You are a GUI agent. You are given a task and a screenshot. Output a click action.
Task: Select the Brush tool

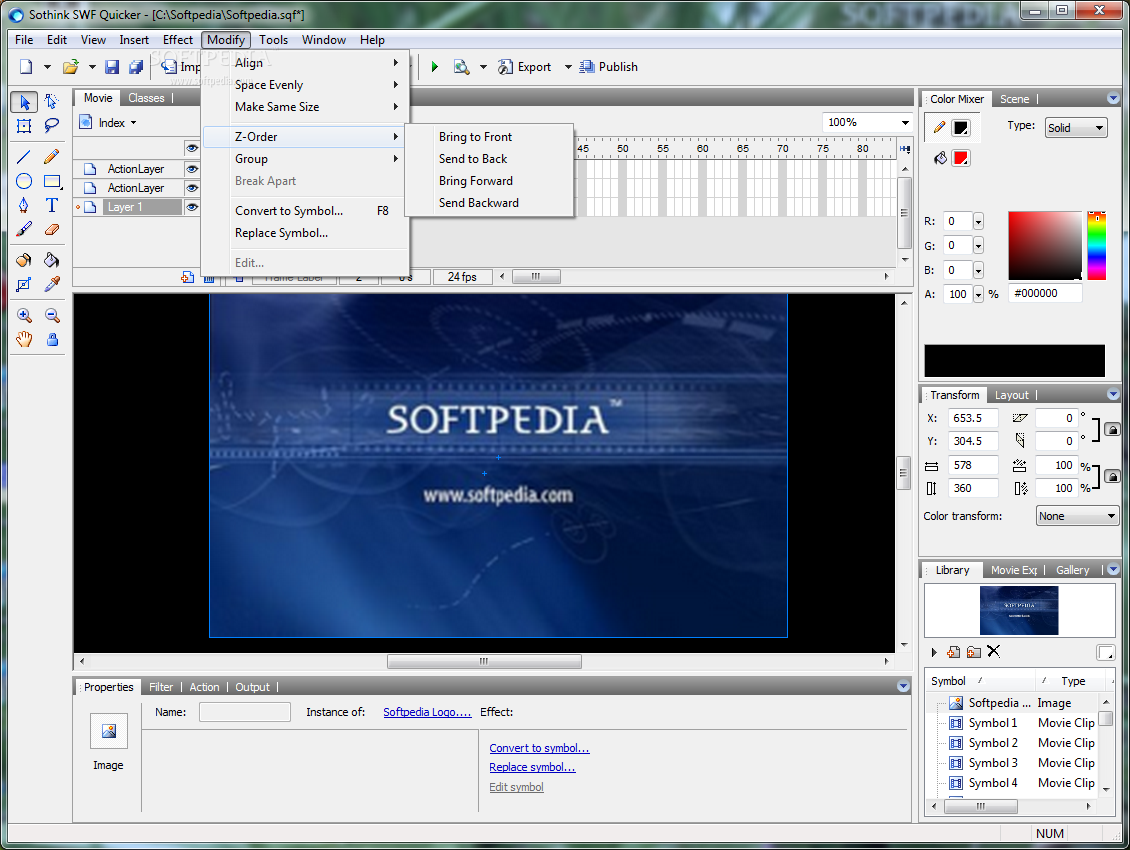point(24,230)
